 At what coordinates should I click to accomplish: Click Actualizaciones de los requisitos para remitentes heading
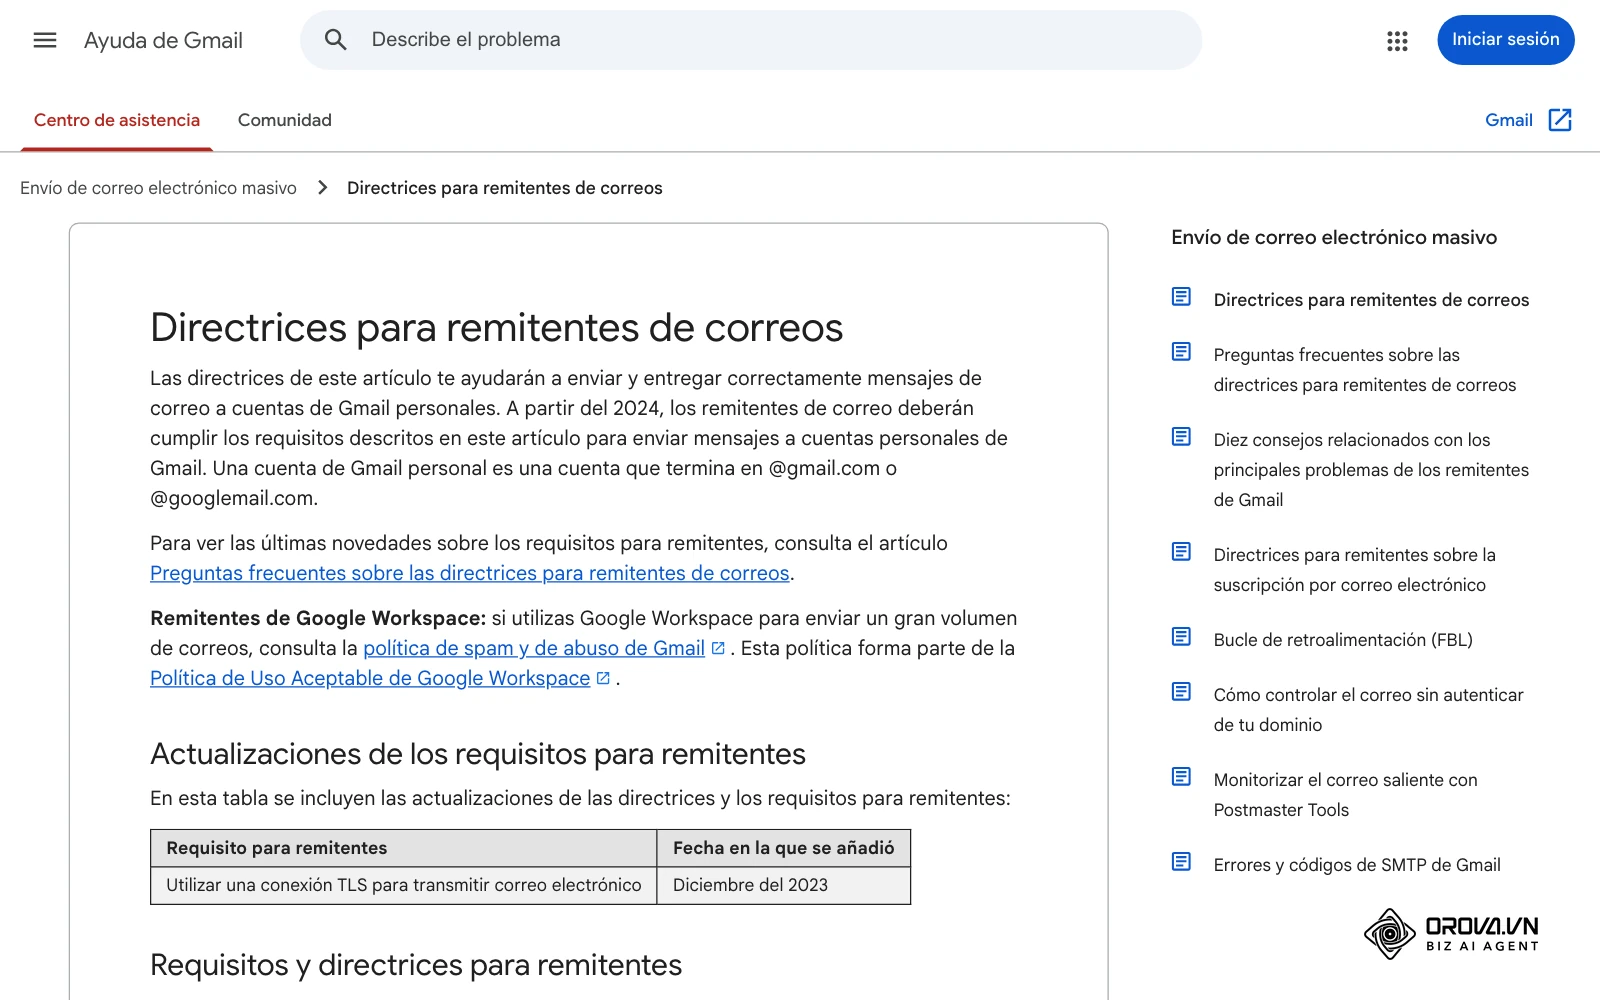tap(478, 754)
